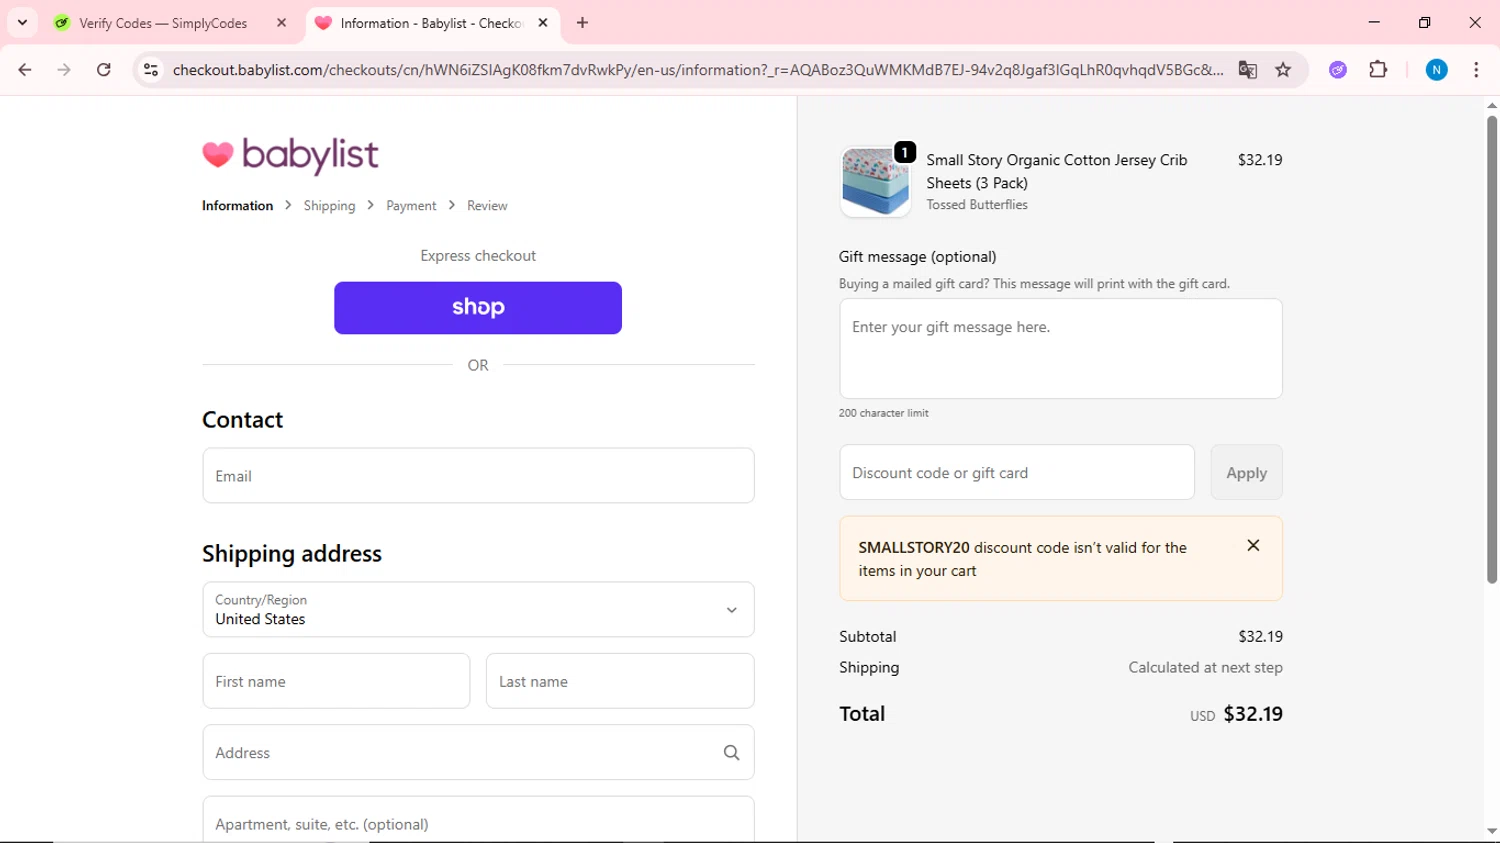The width and height of the screenshot is (1500, 843).
Task: Go back using browser back arrow
Action: pyautogui.click(x=25, y=70)
